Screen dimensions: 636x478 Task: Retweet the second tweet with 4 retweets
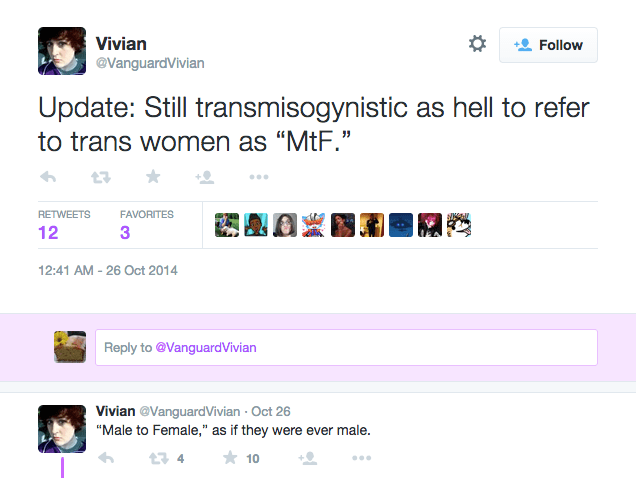click(158, 458)
